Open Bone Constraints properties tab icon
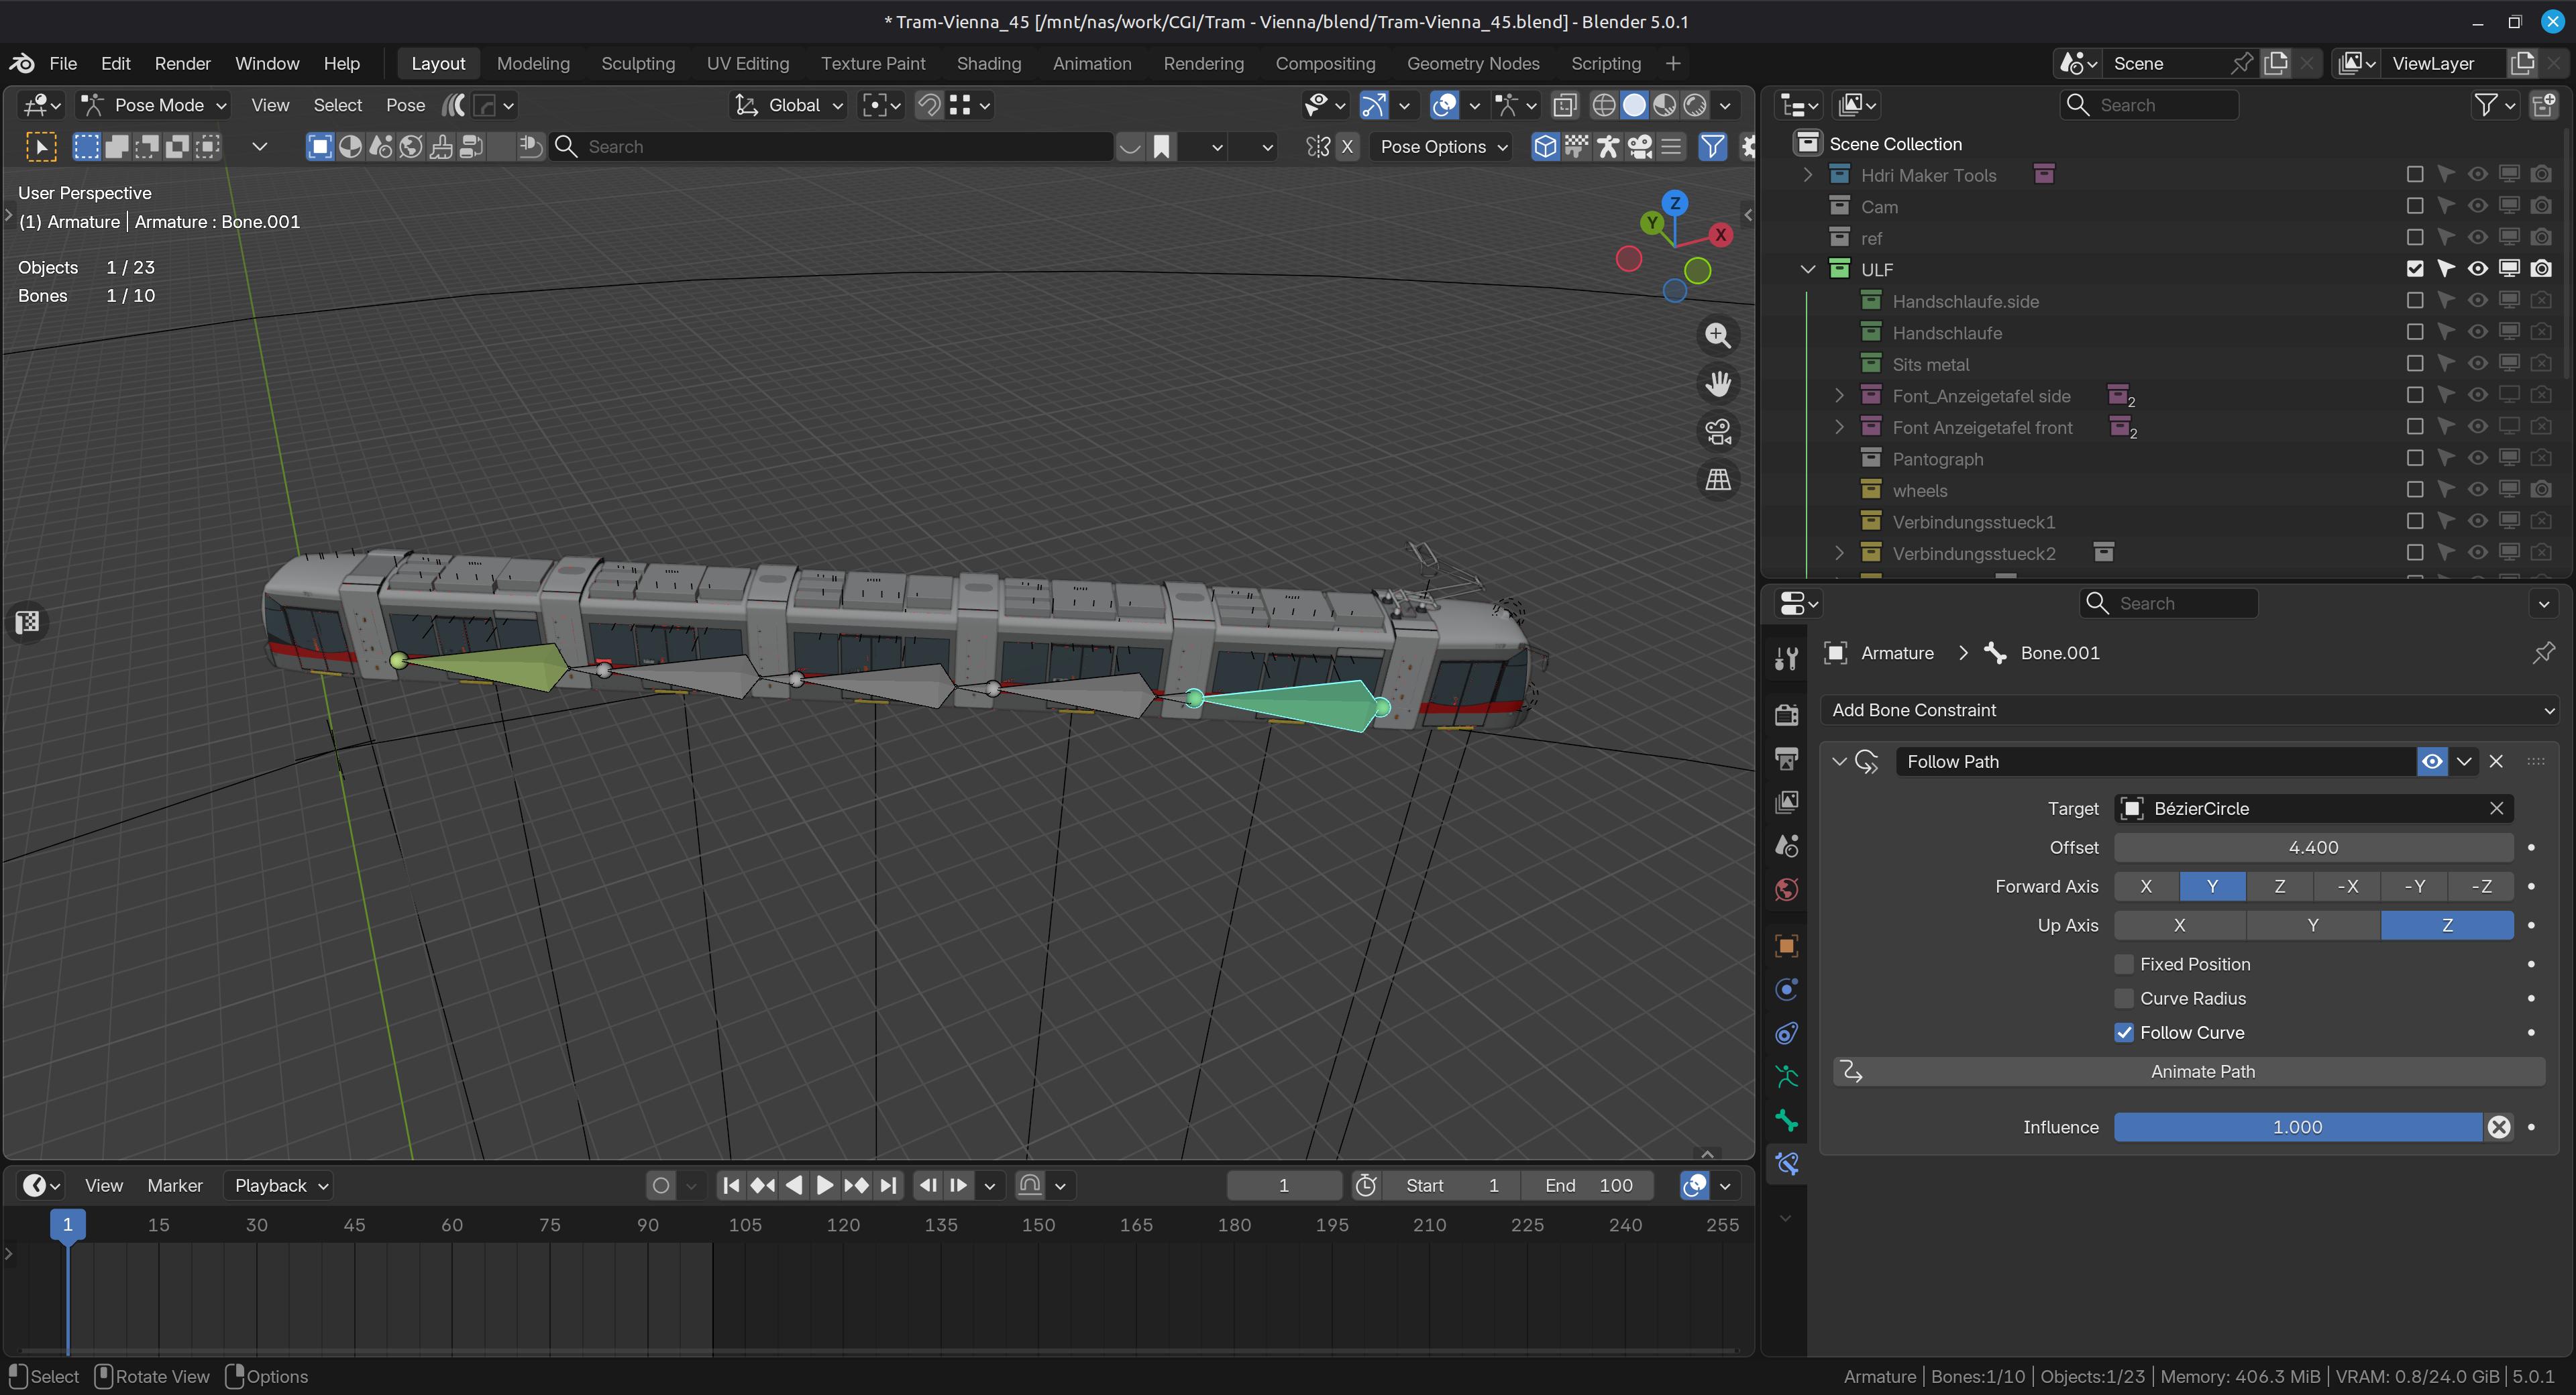The width and height of the screenshot is (2576, 1395). (x=1786, y=1164)
